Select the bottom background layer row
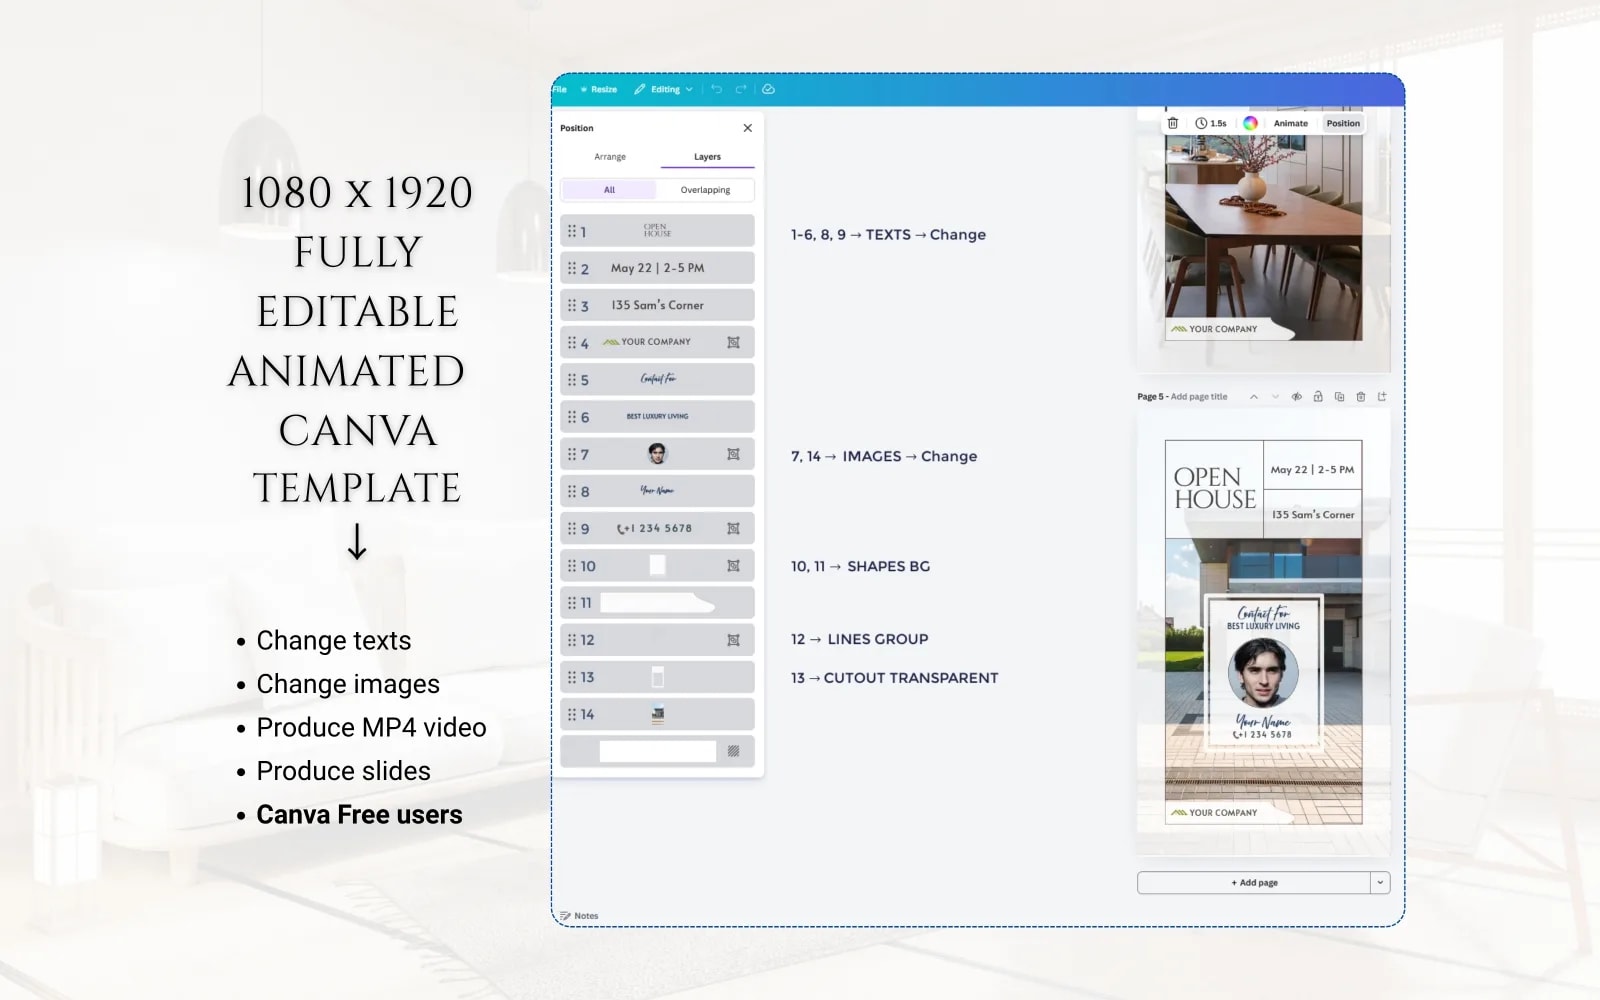The width and height of the screenshot is (1600, 1000). tap(657, 751)
